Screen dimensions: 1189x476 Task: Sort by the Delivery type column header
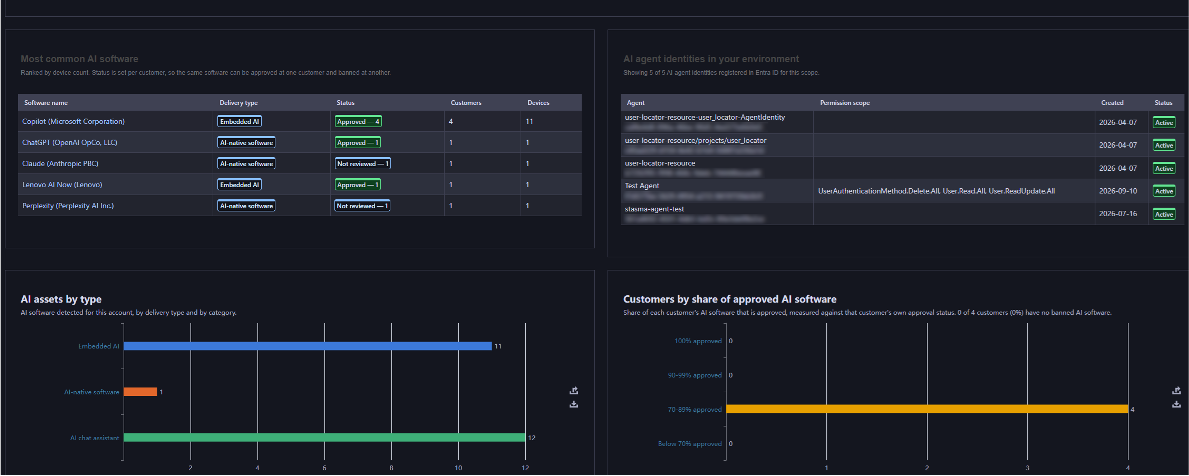click(x=237, y=102)
